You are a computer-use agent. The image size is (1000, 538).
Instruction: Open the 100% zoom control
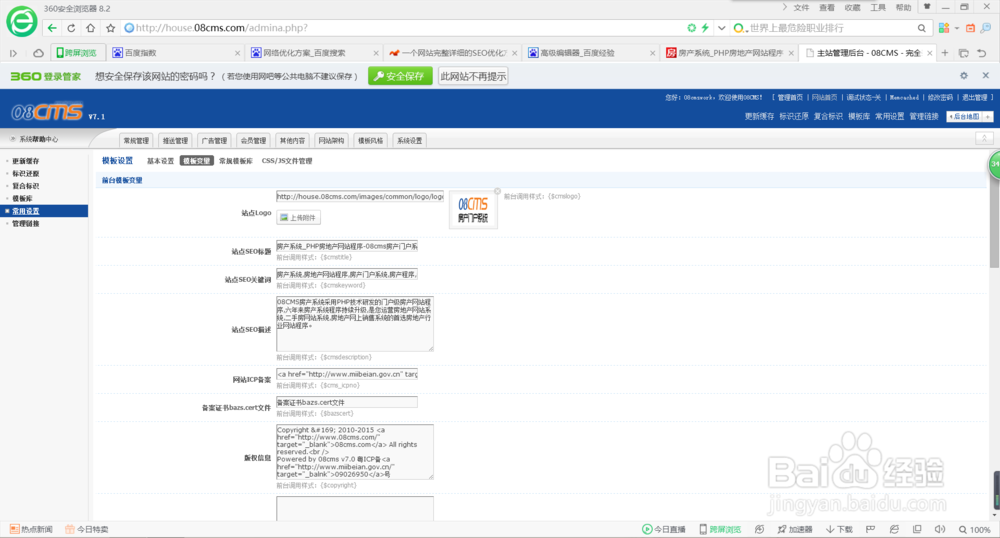975,530
